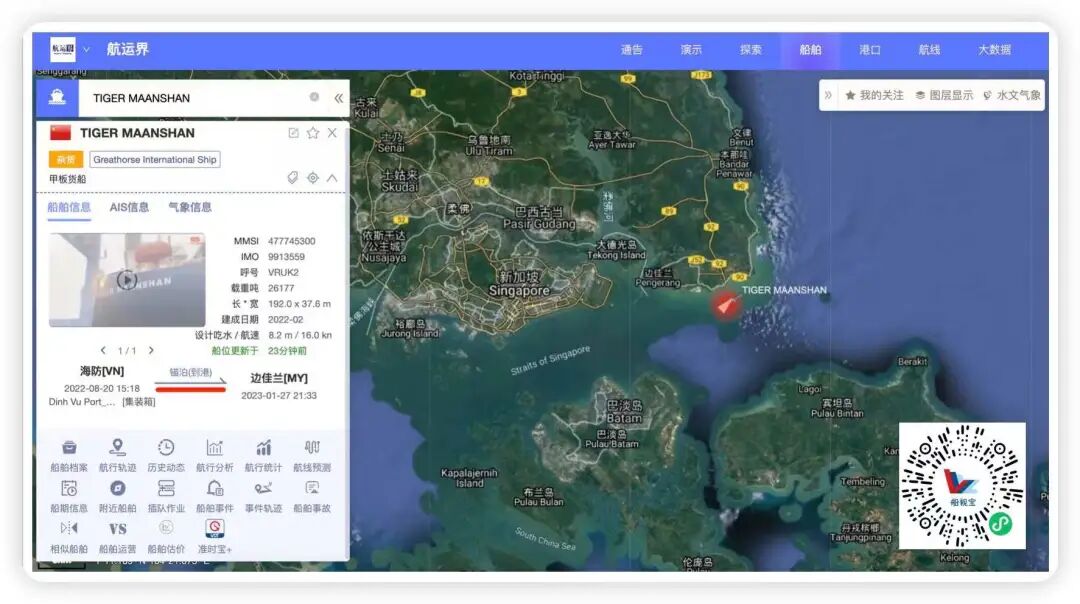The image size is (1080, 604).
Task: Click the Dinh Vu Port terminal text
Action: click(82, 402)
